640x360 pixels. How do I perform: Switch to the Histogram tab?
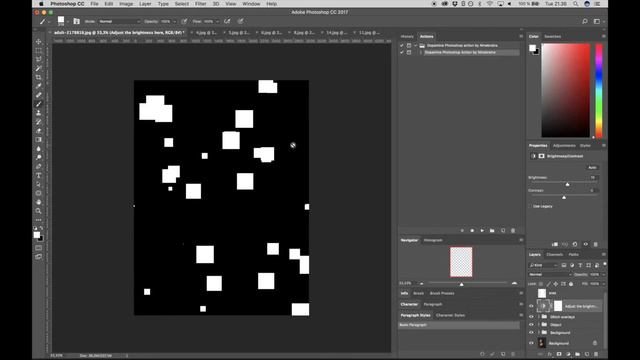(433, 240)
